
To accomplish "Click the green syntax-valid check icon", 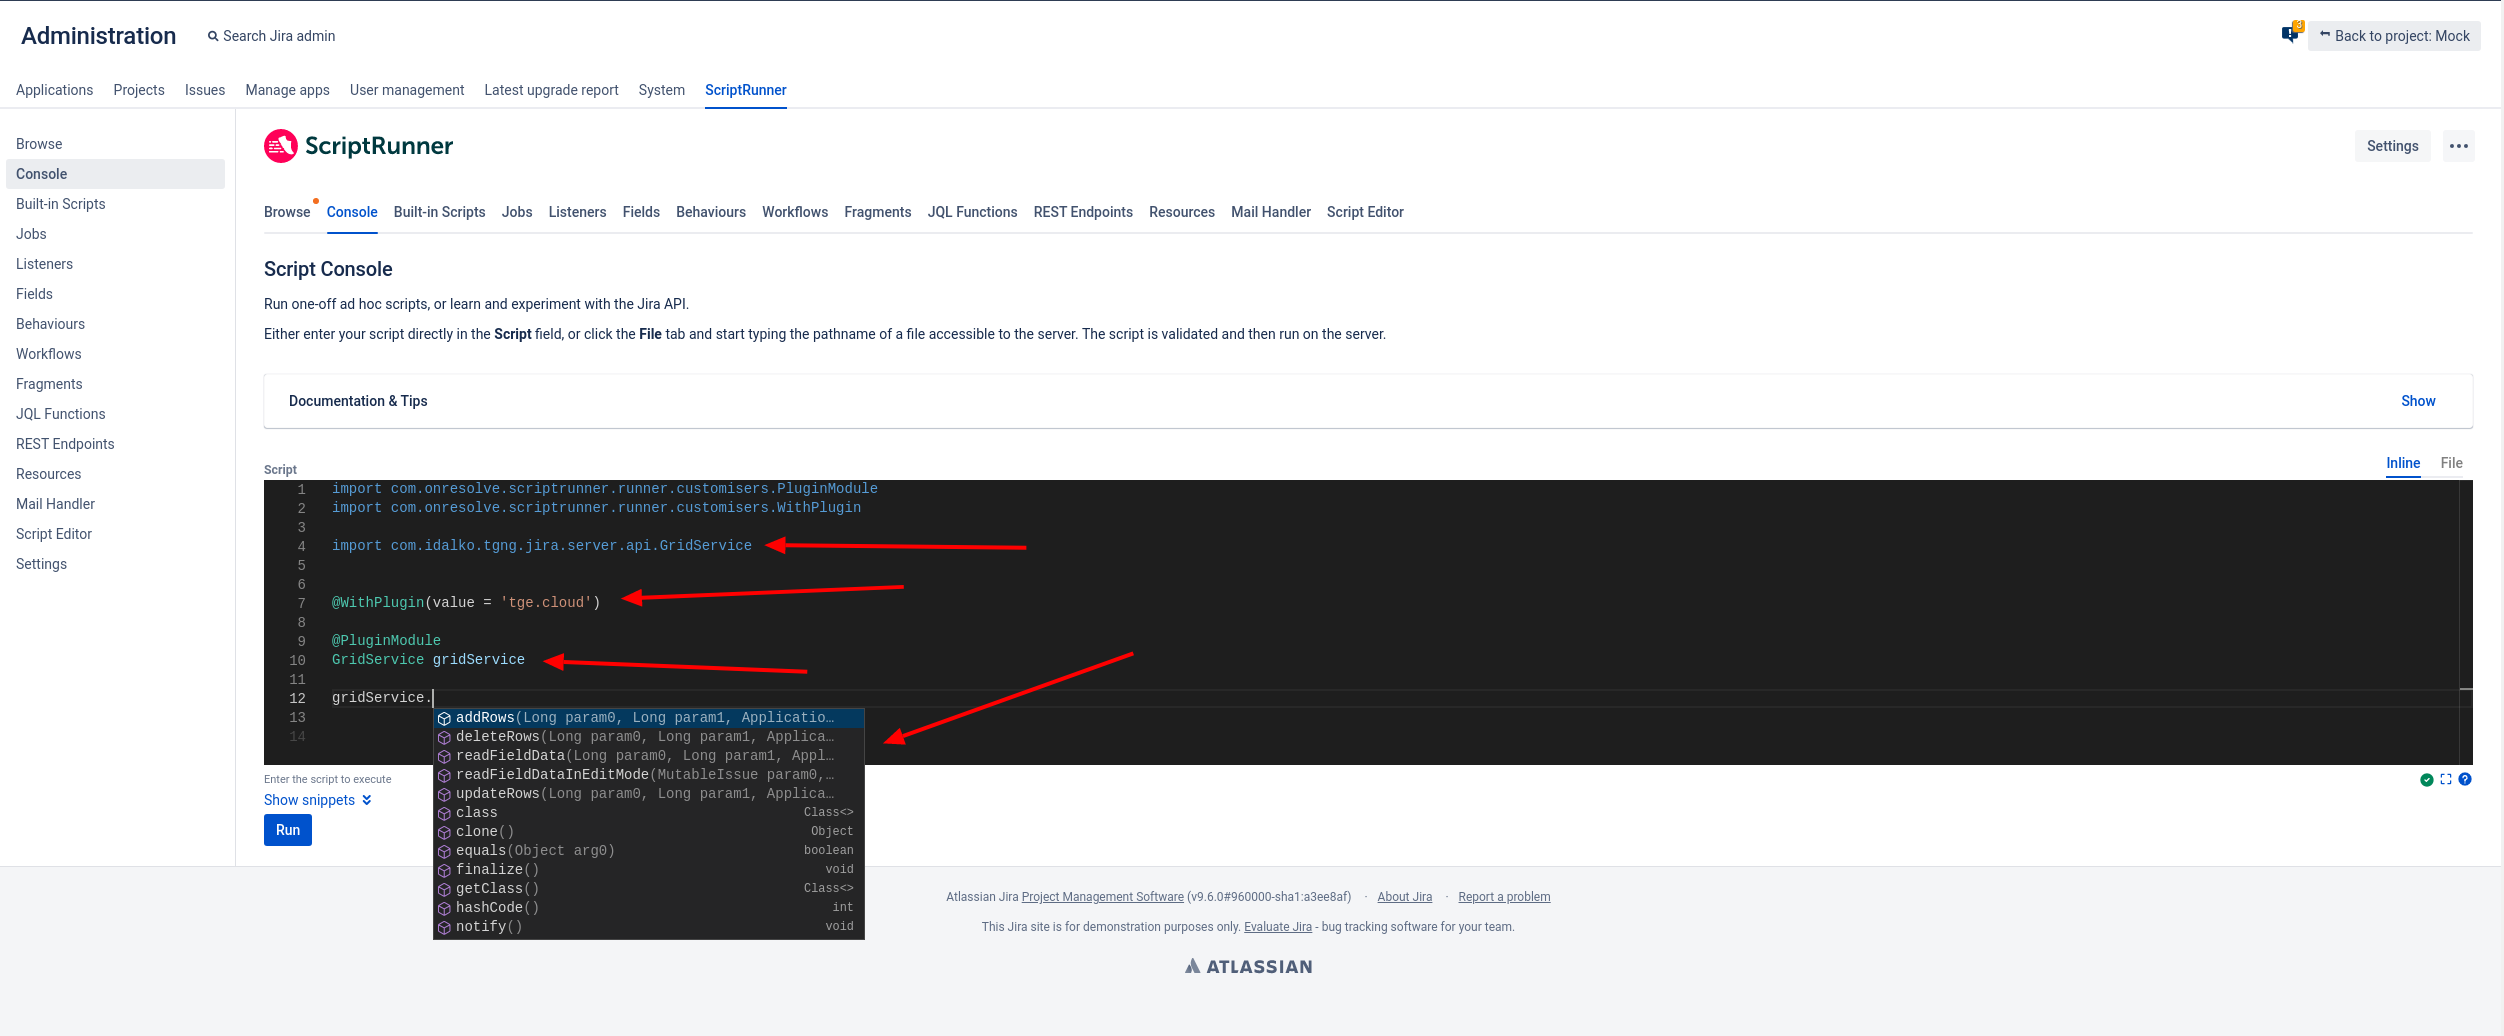I will [x=2427, y=779].
